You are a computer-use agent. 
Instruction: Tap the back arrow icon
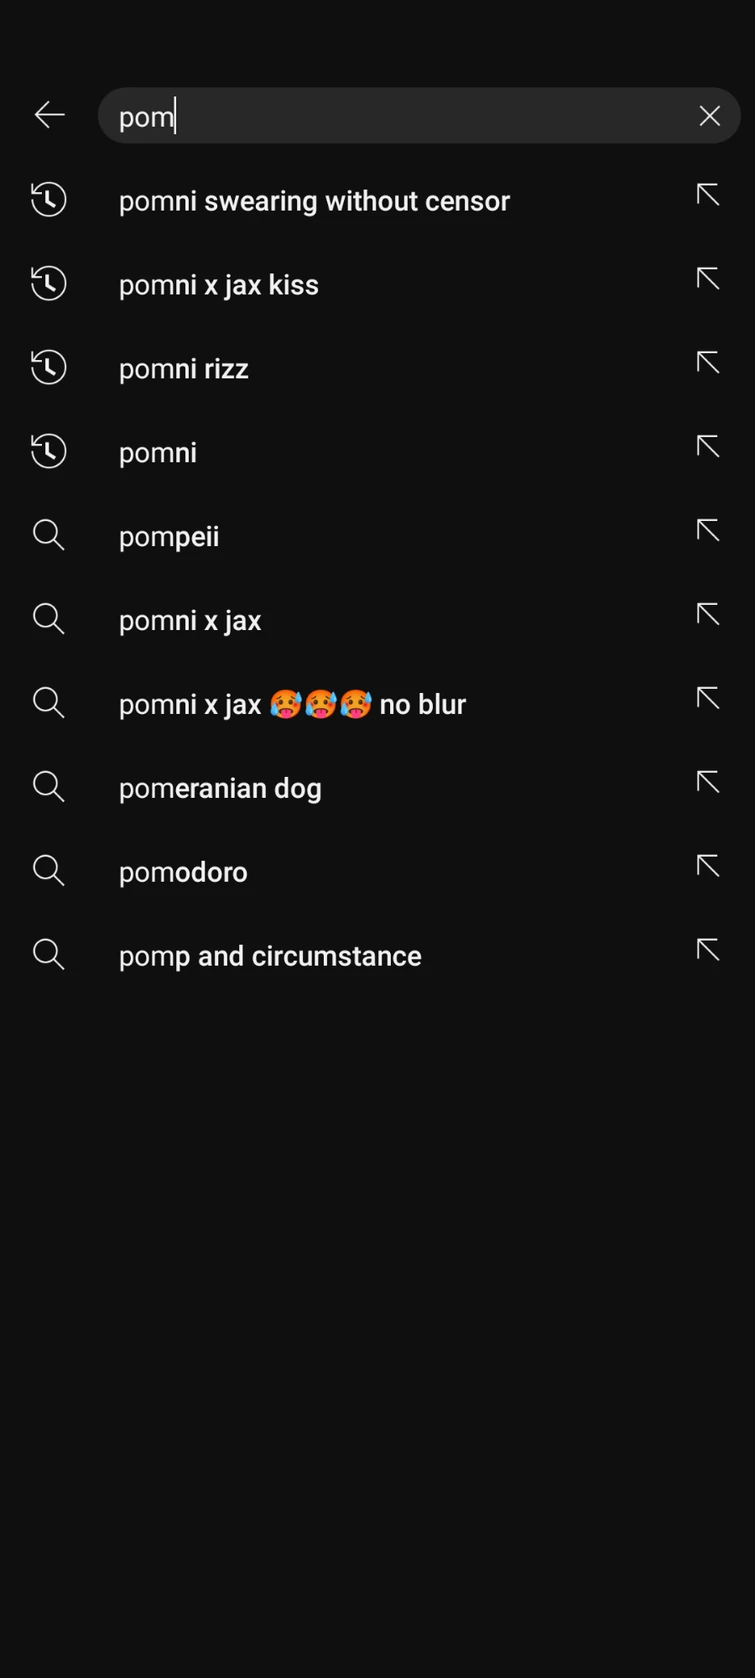[x=49, y=115]
